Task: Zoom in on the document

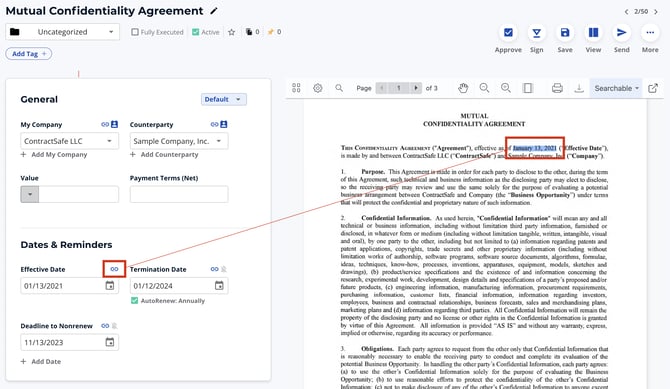Action: [x=506, y=88]
